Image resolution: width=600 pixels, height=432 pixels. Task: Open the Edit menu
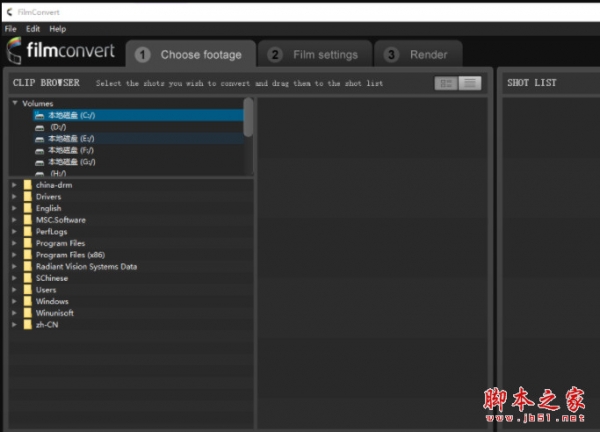tap(33, 29)
